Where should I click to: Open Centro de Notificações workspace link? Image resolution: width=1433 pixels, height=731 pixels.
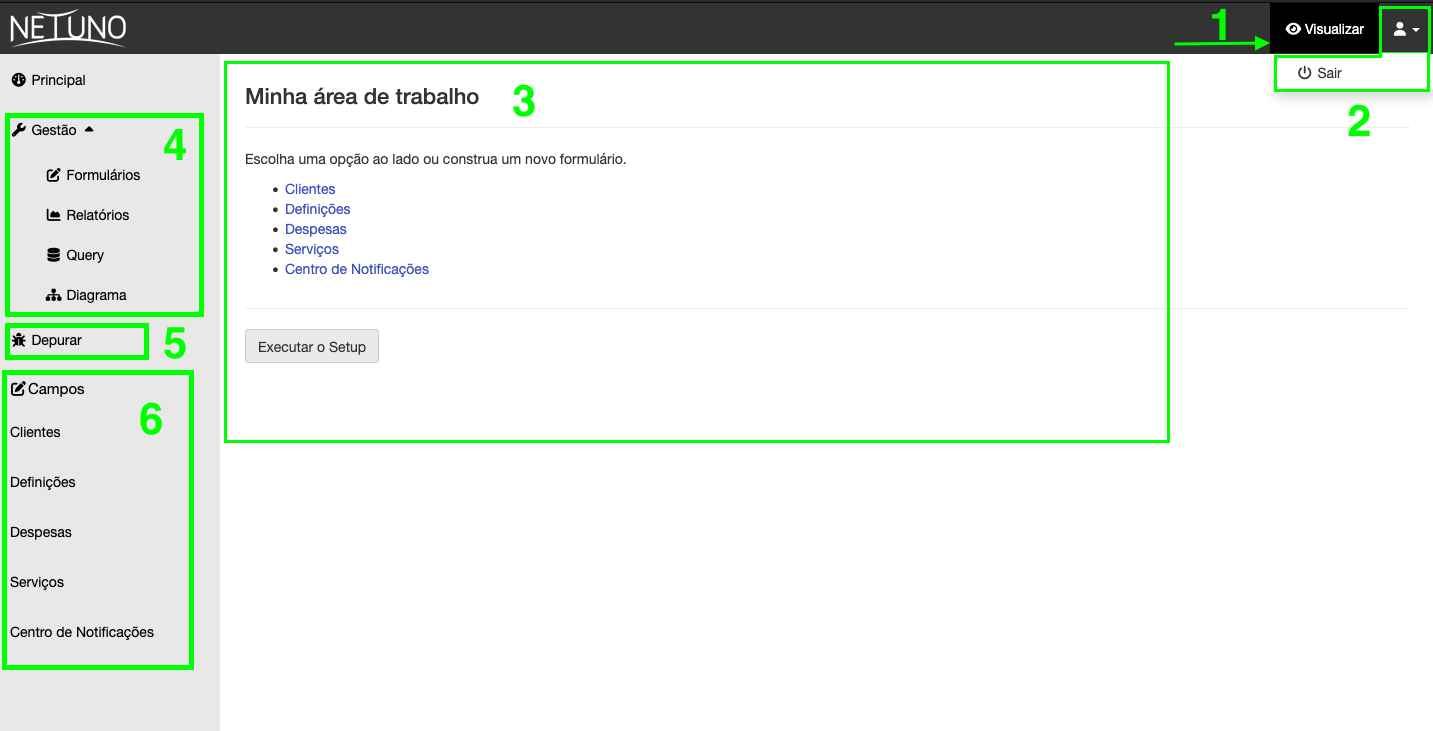(x=356, y=269)
